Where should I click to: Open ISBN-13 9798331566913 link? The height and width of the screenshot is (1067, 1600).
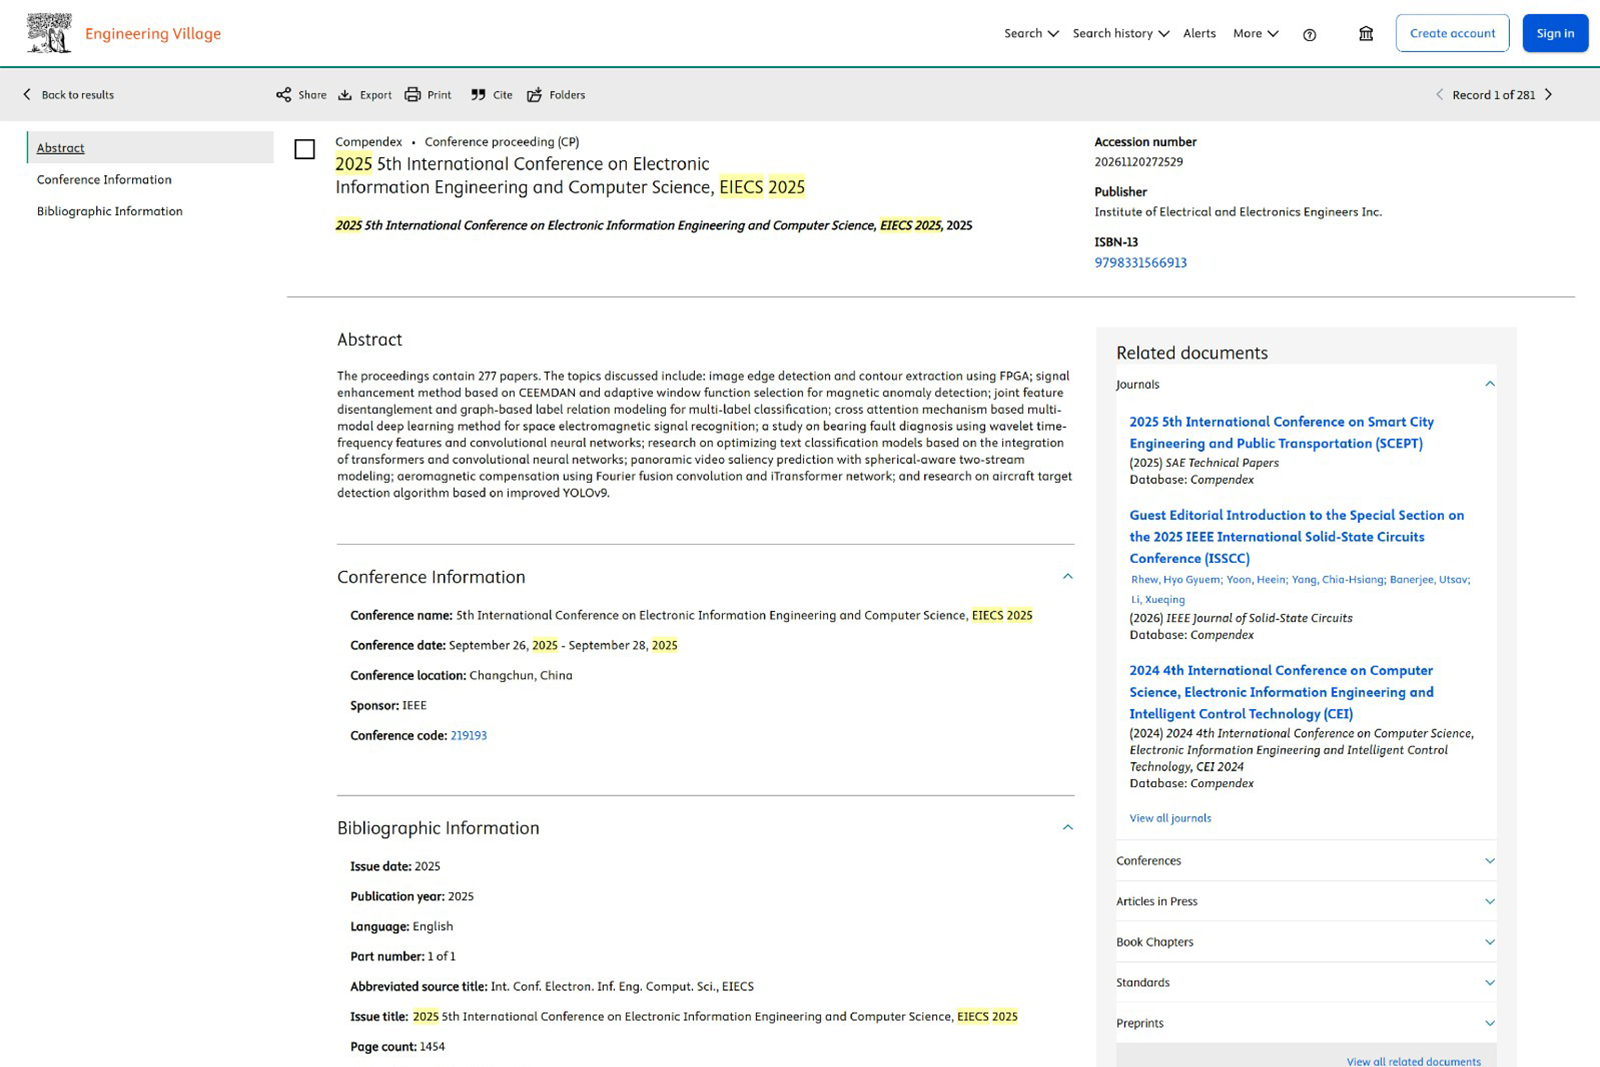pos(1141,263)
